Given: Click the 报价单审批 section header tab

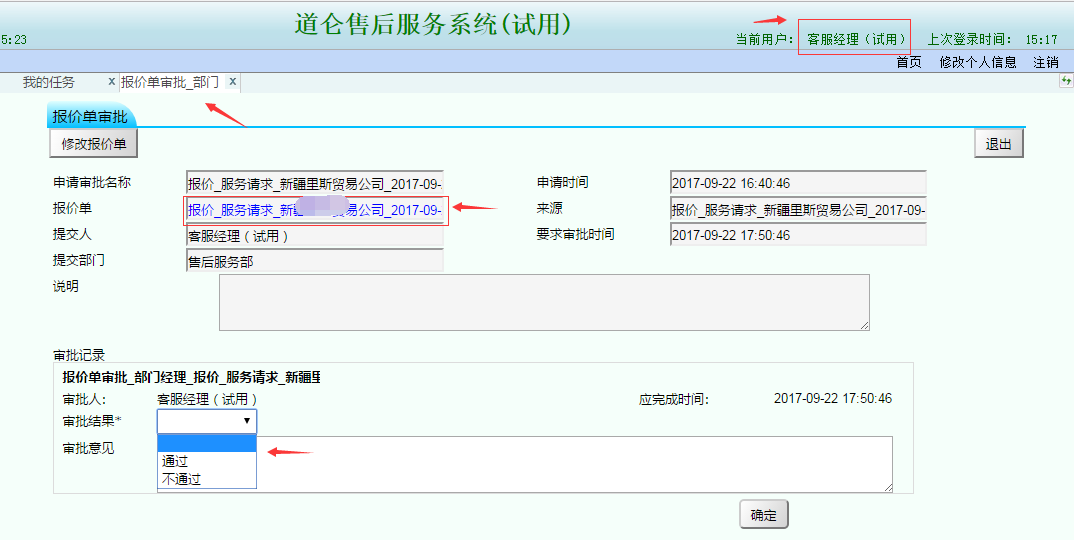Looking at the screenshot, I should (x=91, y=116).
